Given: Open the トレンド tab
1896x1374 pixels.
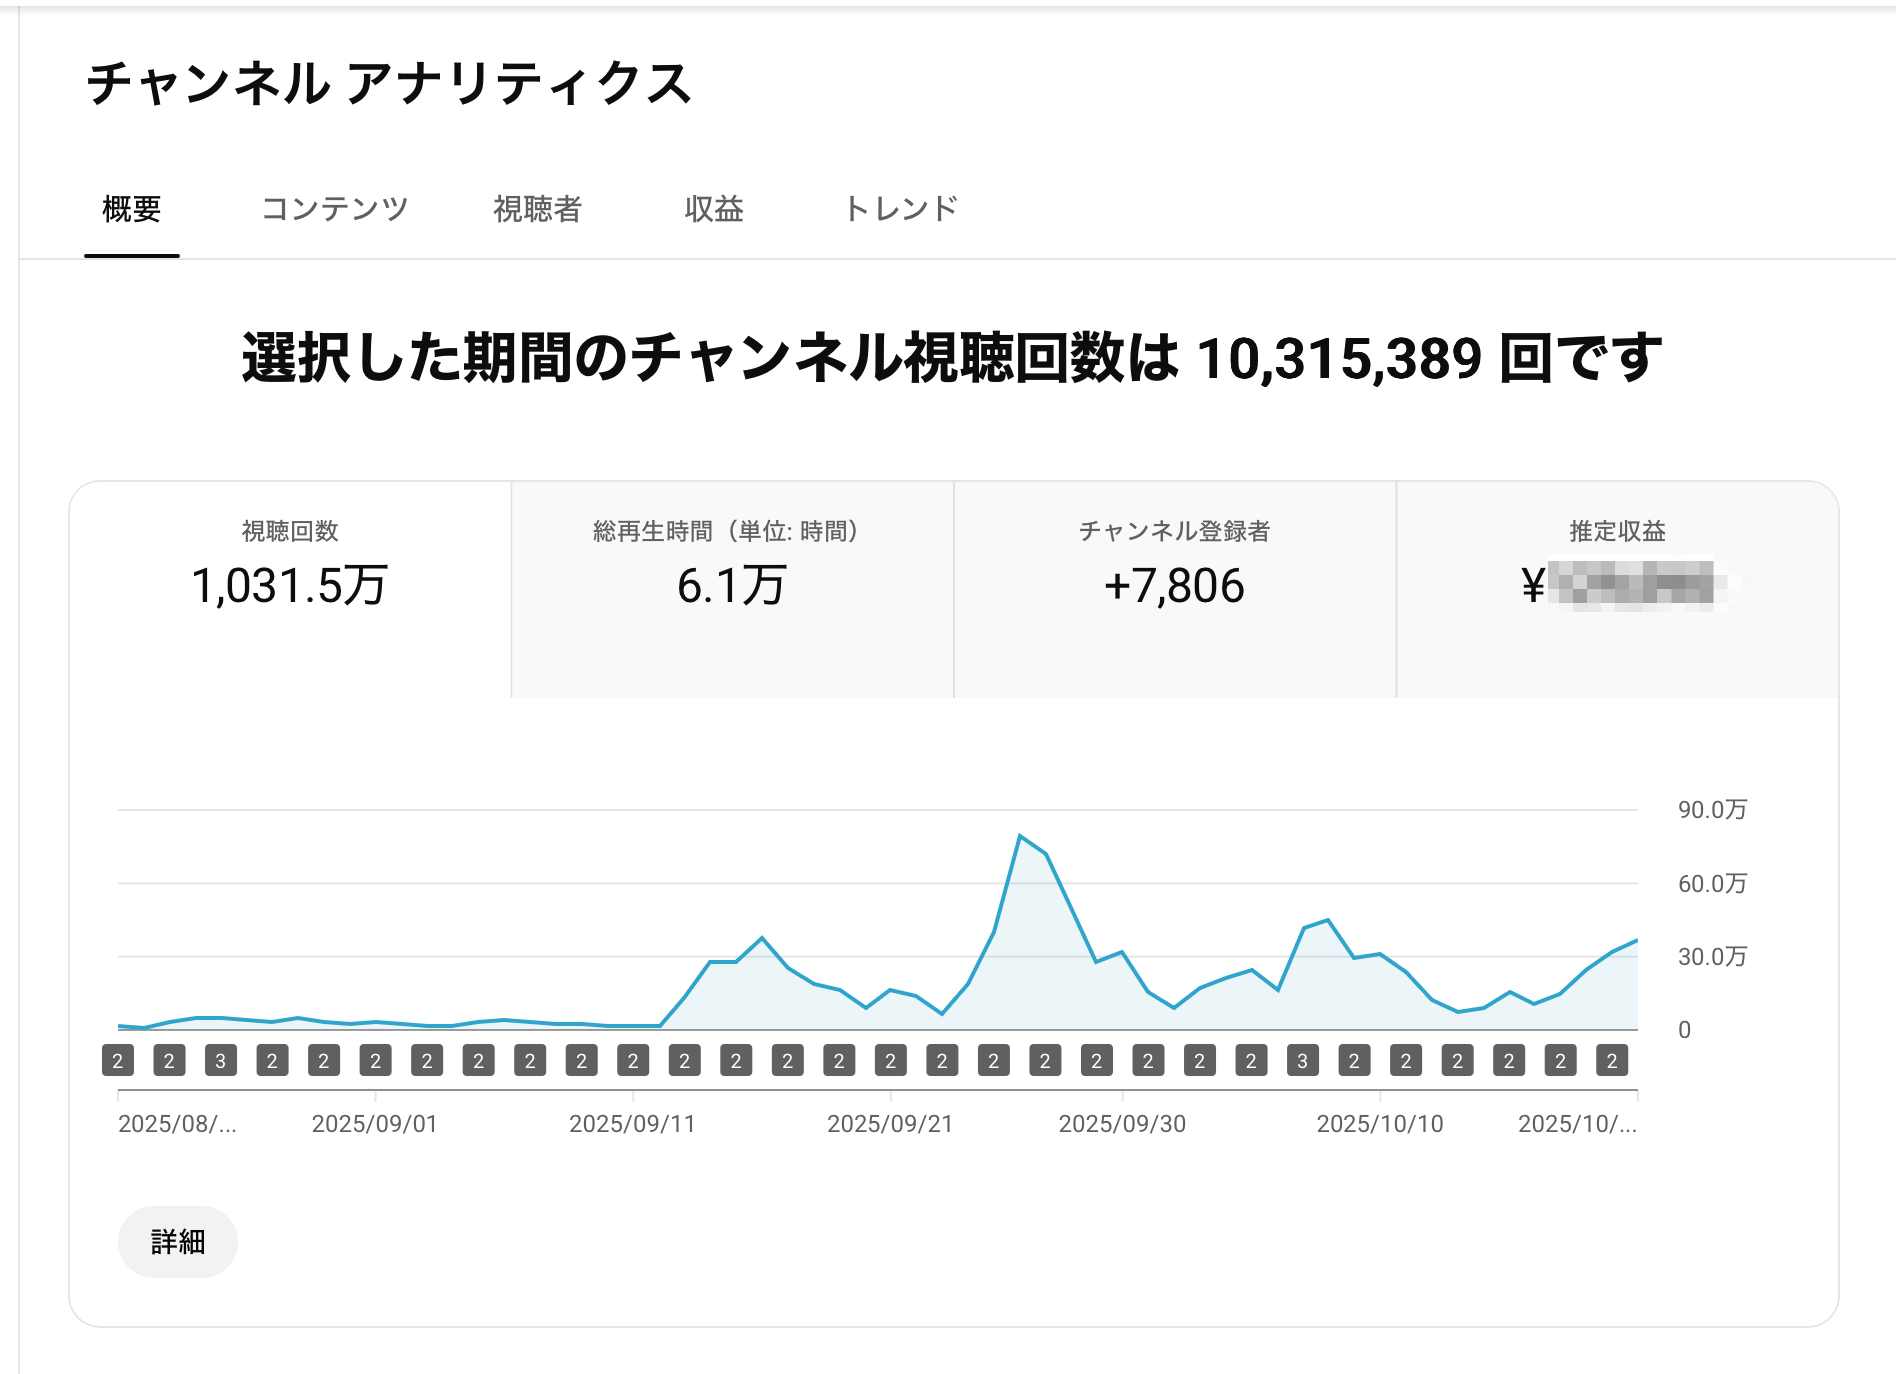Looking at the screenshot, I should tap(901, 209).
